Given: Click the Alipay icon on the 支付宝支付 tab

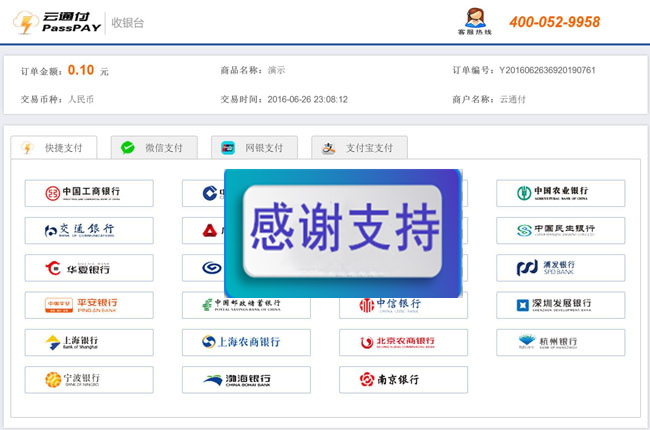Looking at the screenshot, I should coord(329,148).
